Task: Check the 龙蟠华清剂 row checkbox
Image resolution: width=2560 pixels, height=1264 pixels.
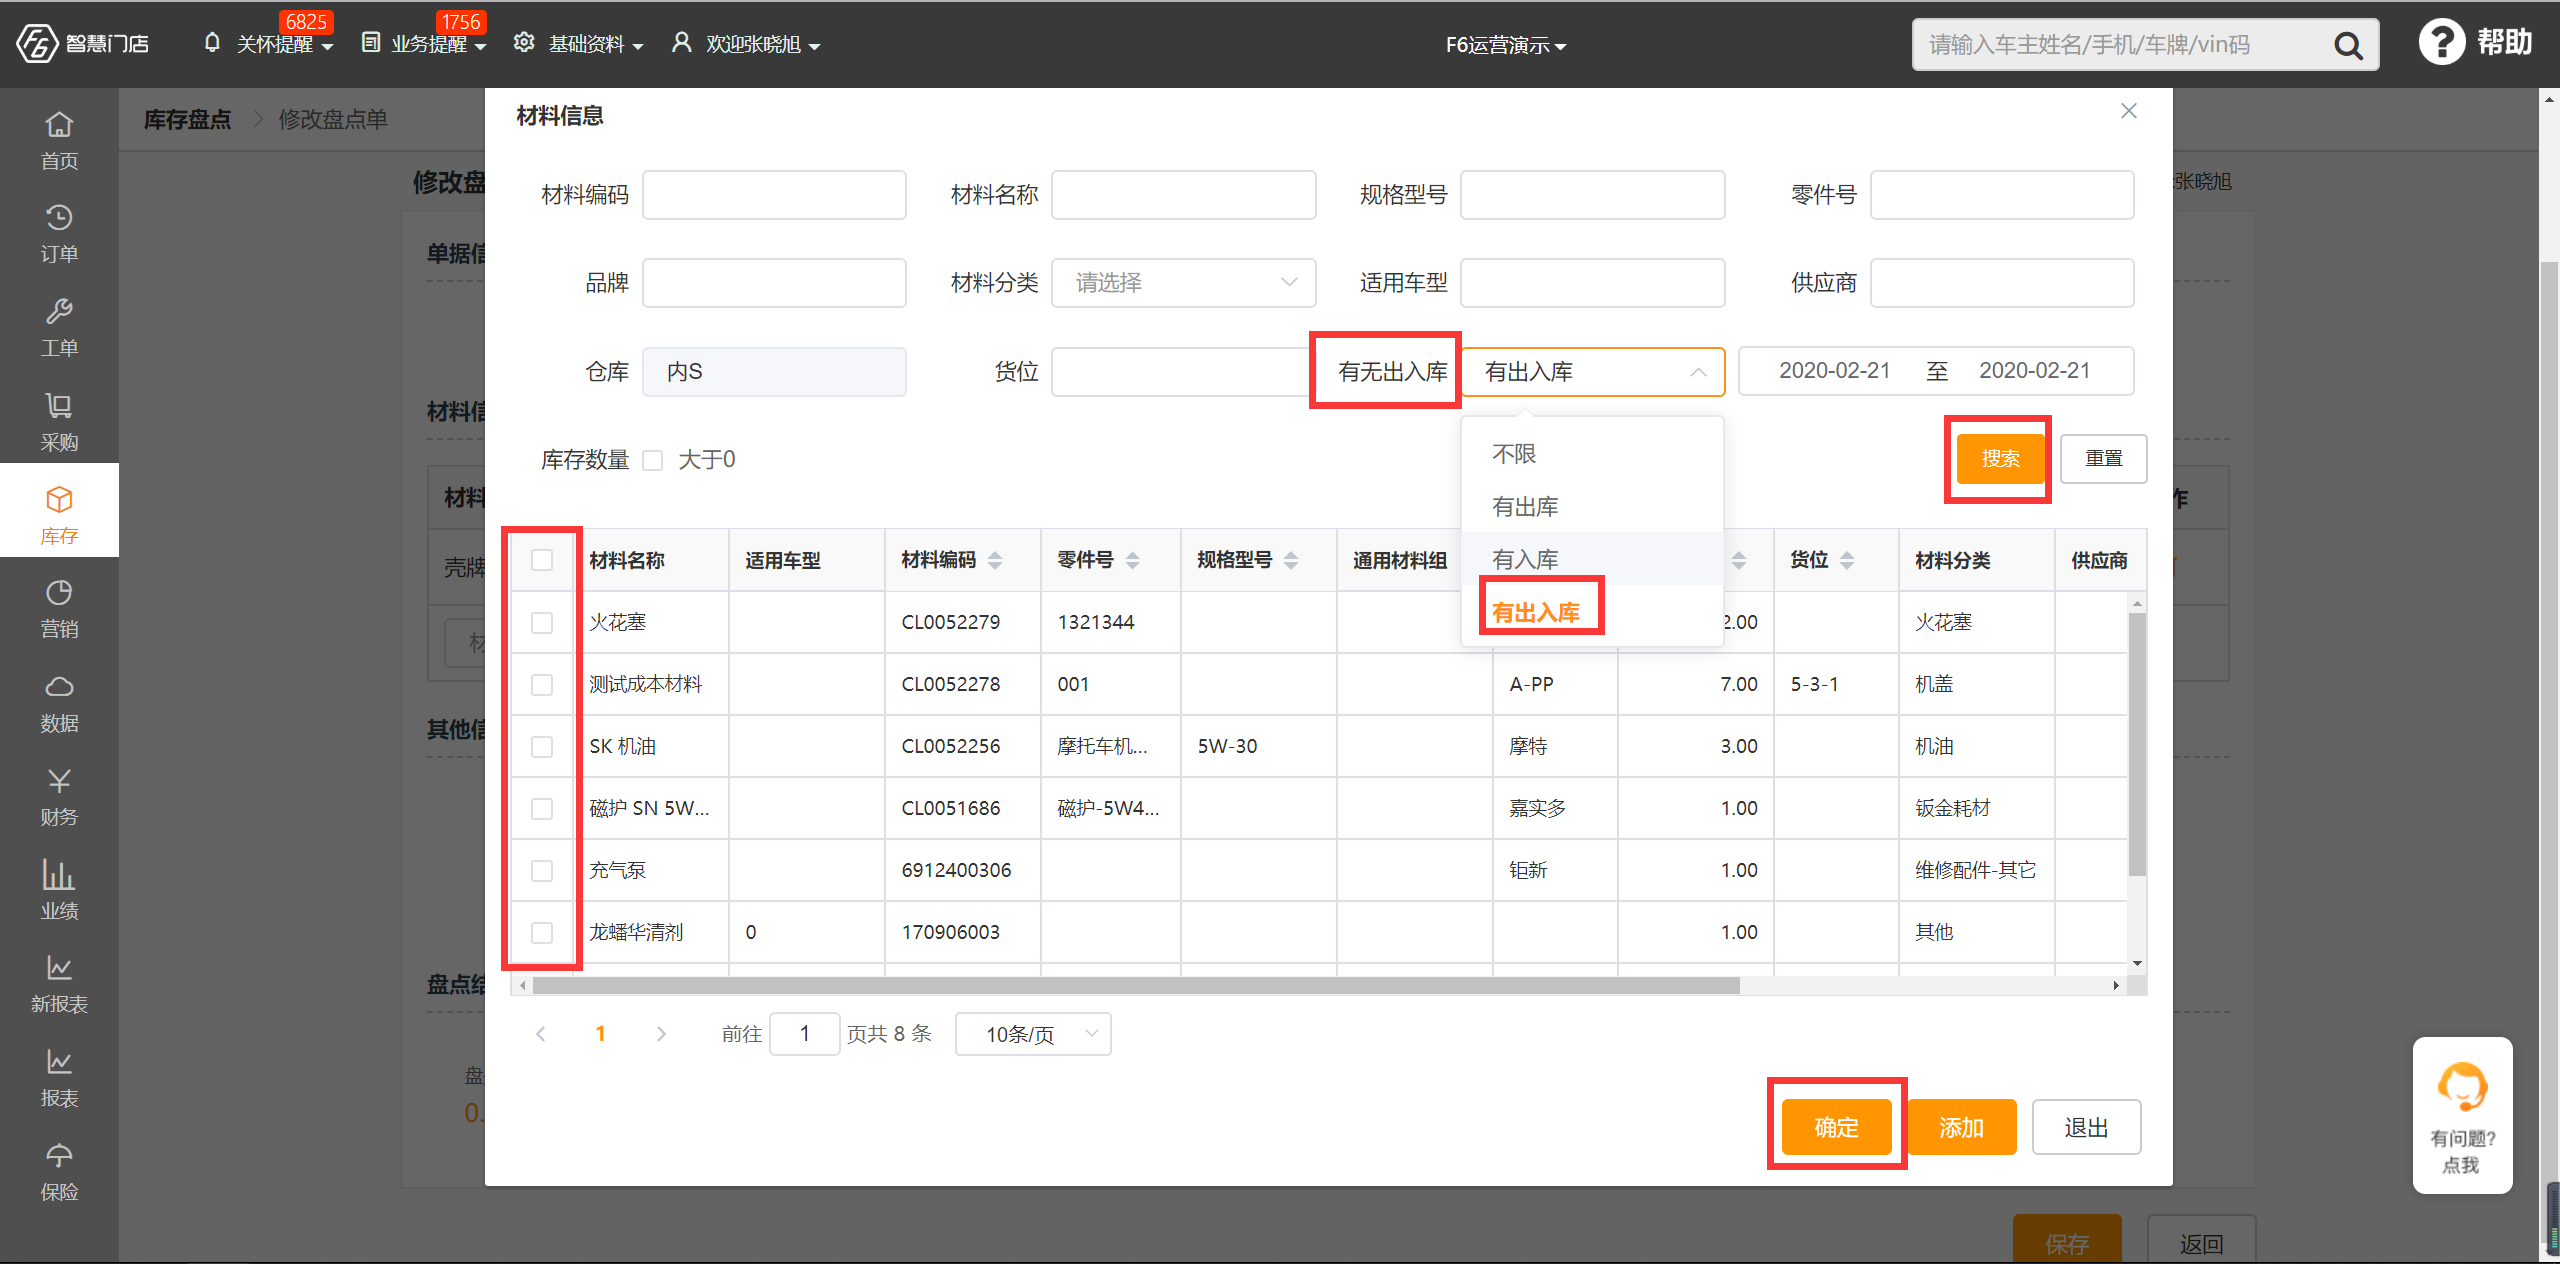Action: [542, 933]
